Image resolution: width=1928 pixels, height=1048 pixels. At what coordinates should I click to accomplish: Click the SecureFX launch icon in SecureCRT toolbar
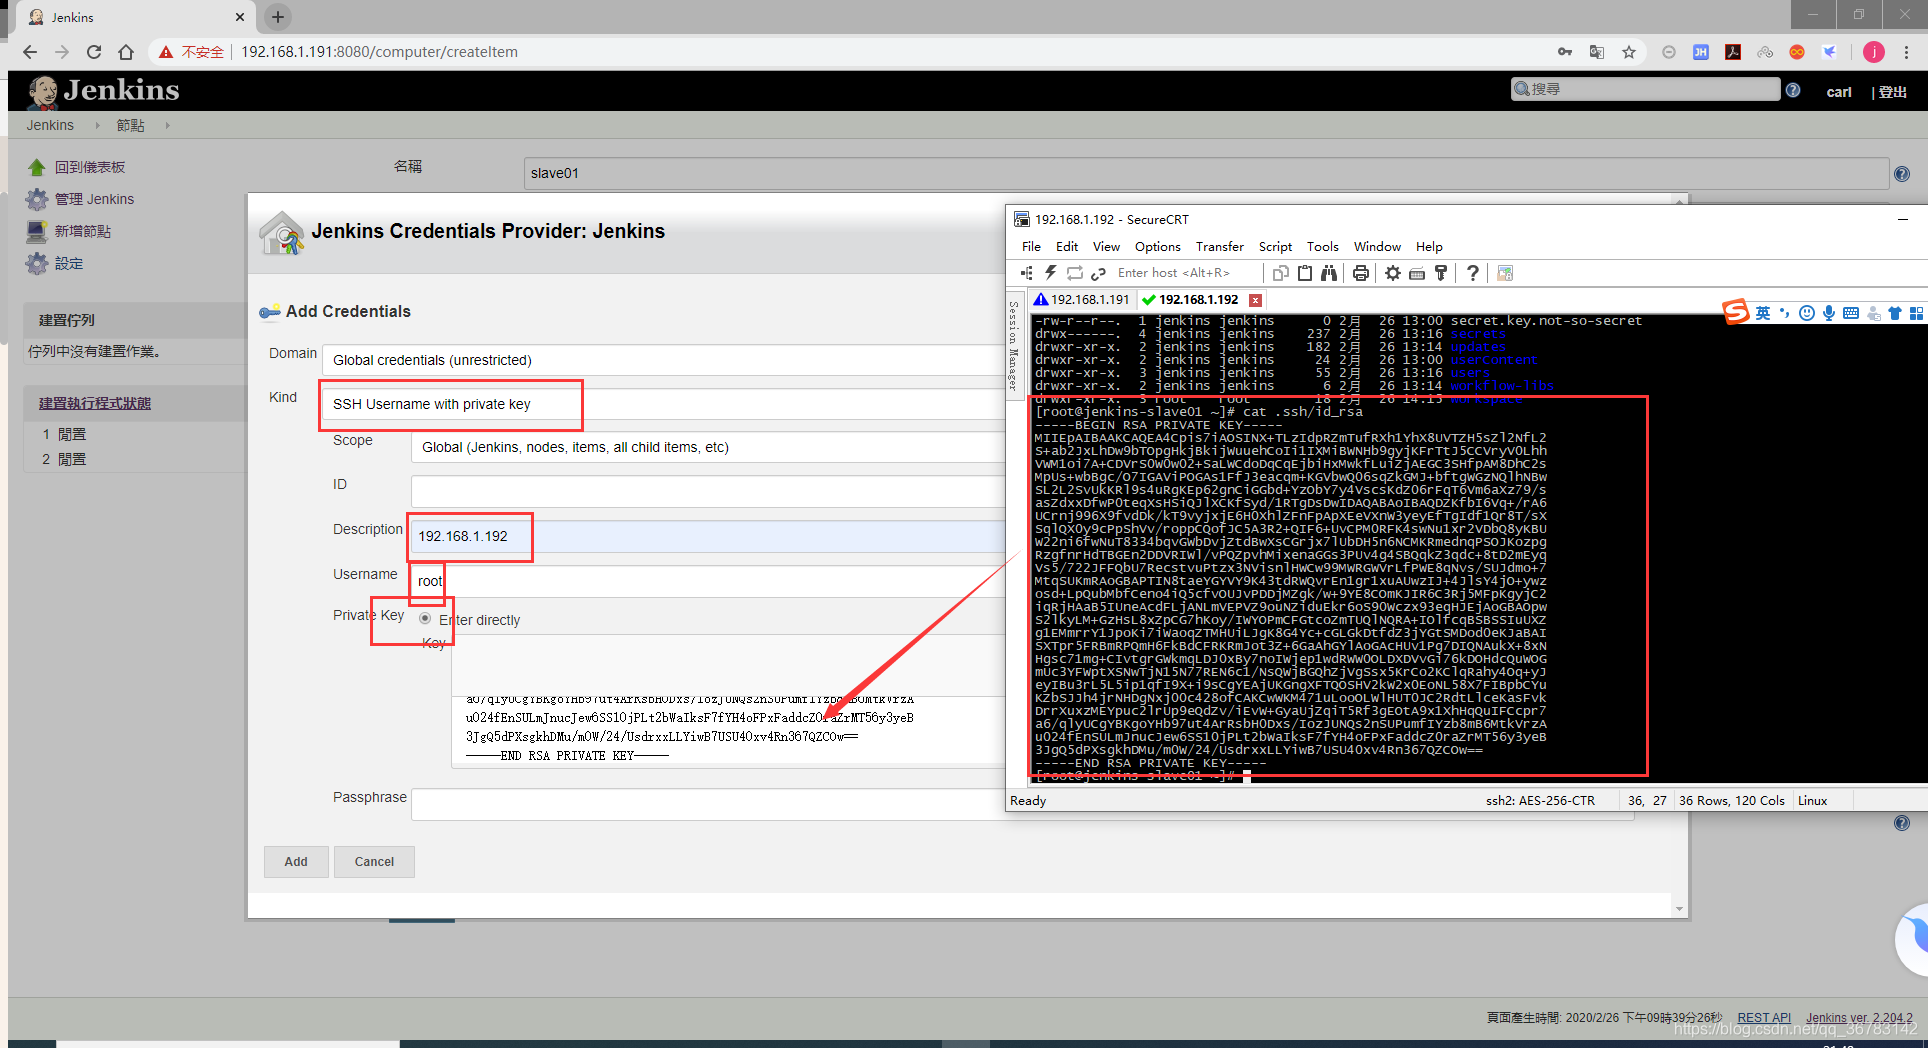[1505, 273]
